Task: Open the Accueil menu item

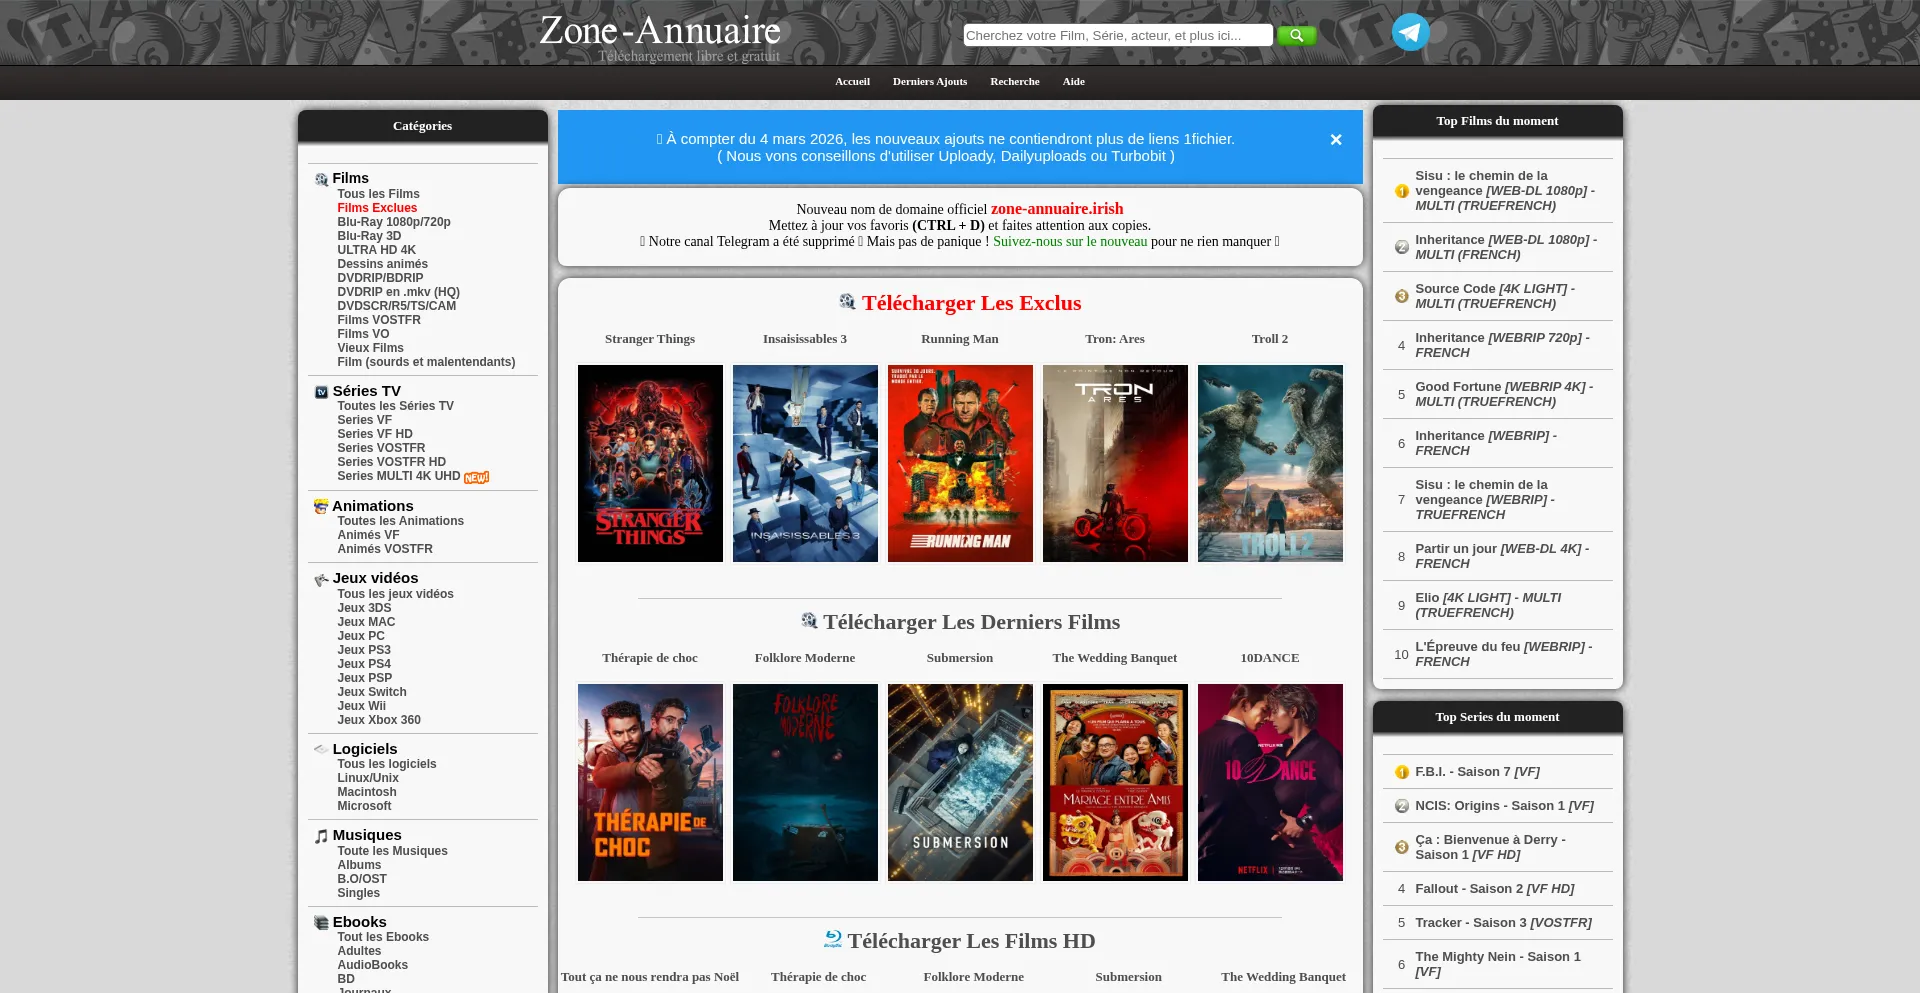Action: [852, 81]
